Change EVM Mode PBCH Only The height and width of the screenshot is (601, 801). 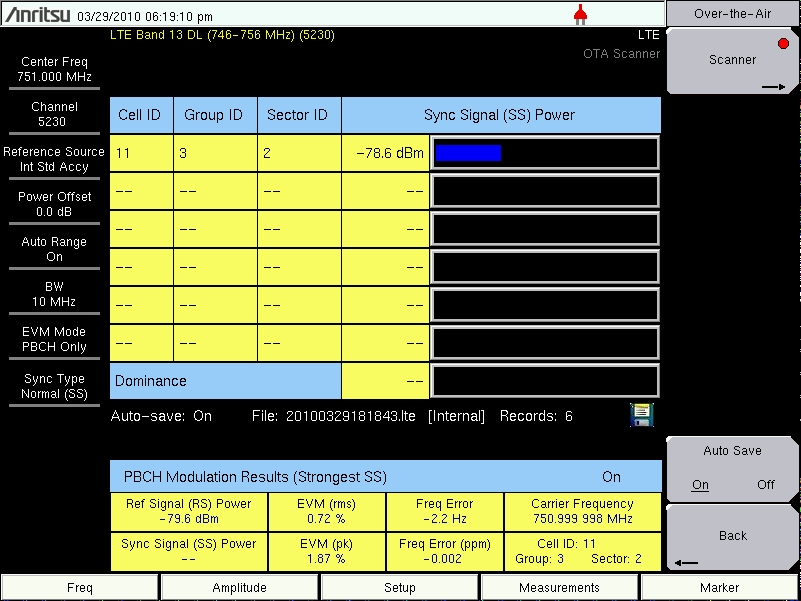pos(54,339)
